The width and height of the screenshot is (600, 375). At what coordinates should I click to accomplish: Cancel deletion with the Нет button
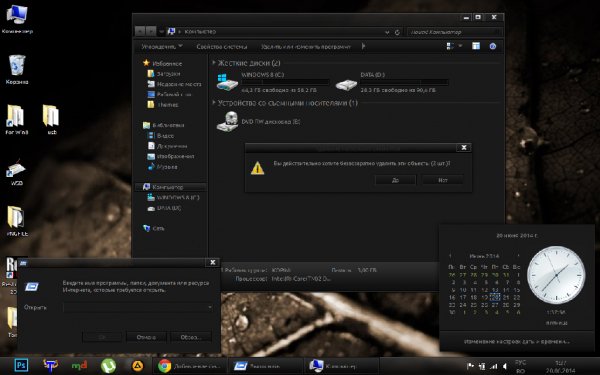(443, 179)
